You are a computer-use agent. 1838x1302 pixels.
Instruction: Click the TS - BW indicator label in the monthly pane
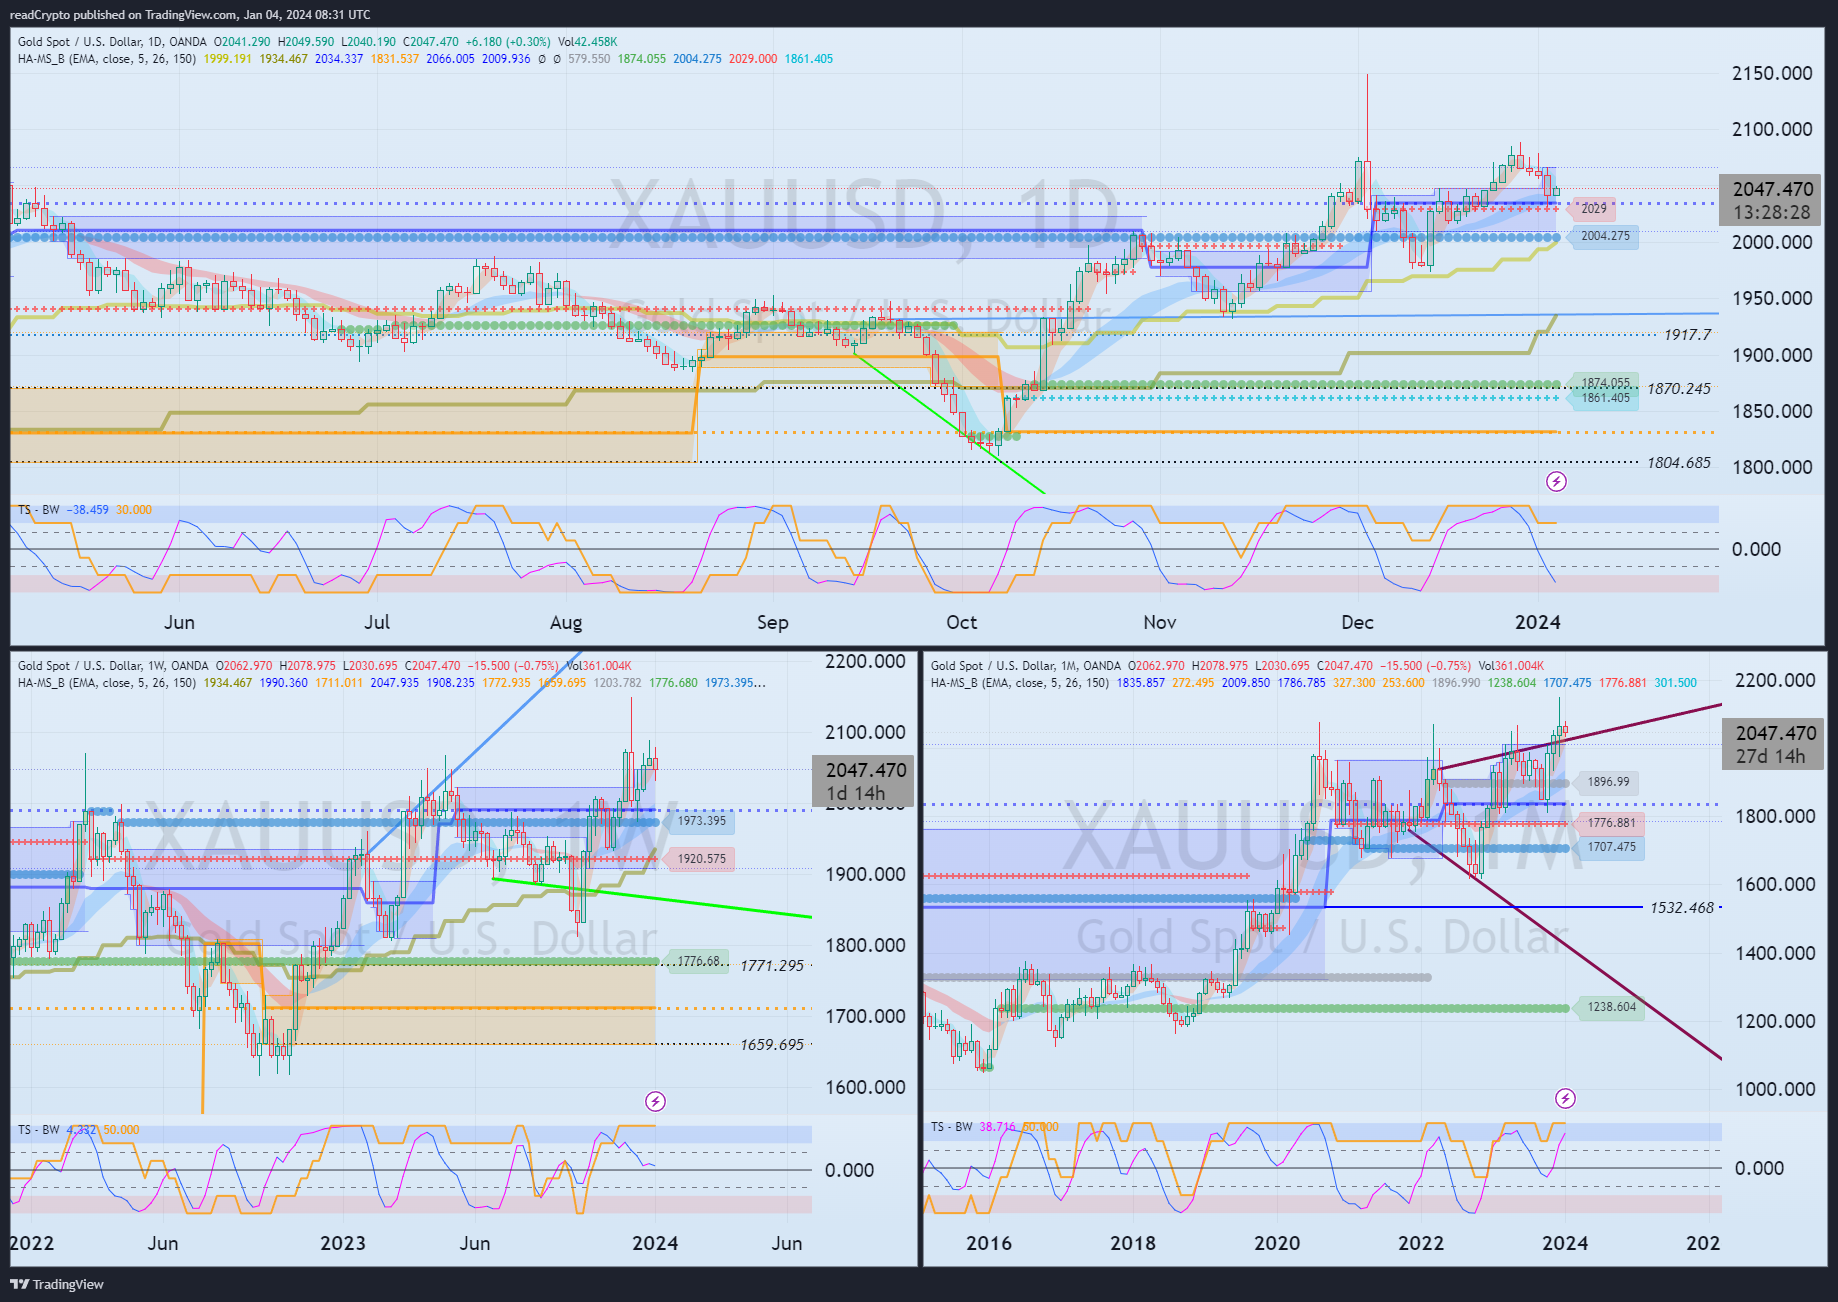pyautogui.click(x=952, y=1127)
